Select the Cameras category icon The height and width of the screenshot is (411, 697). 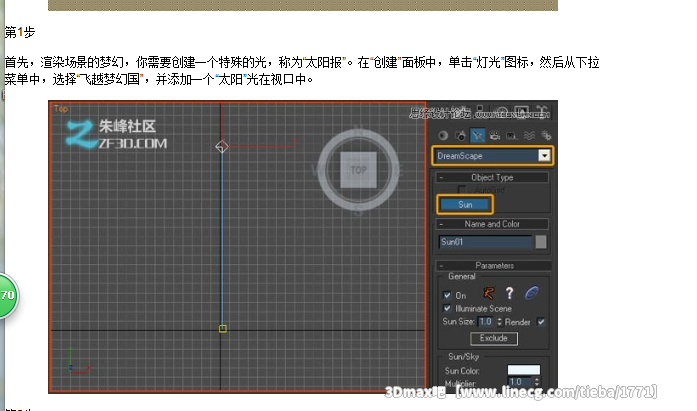(495, 136)
